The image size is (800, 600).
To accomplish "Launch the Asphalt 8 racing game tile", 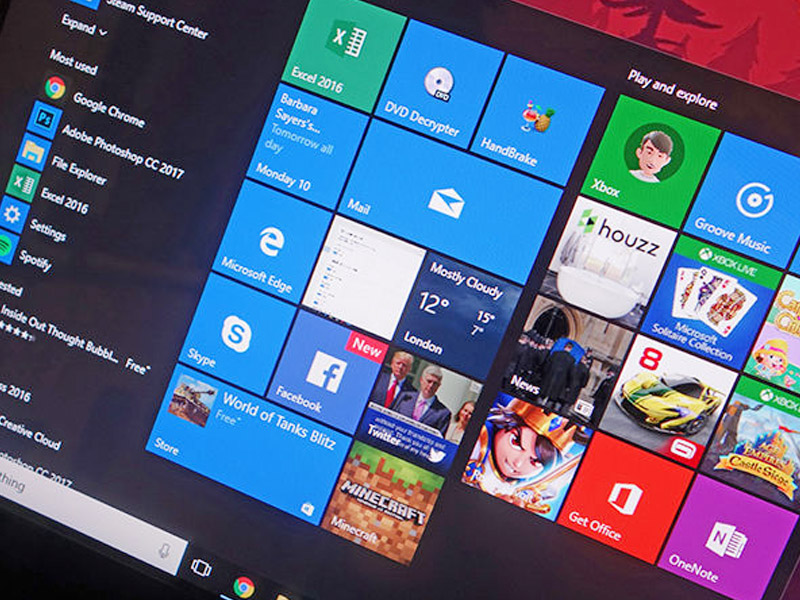I will point(667,401).
